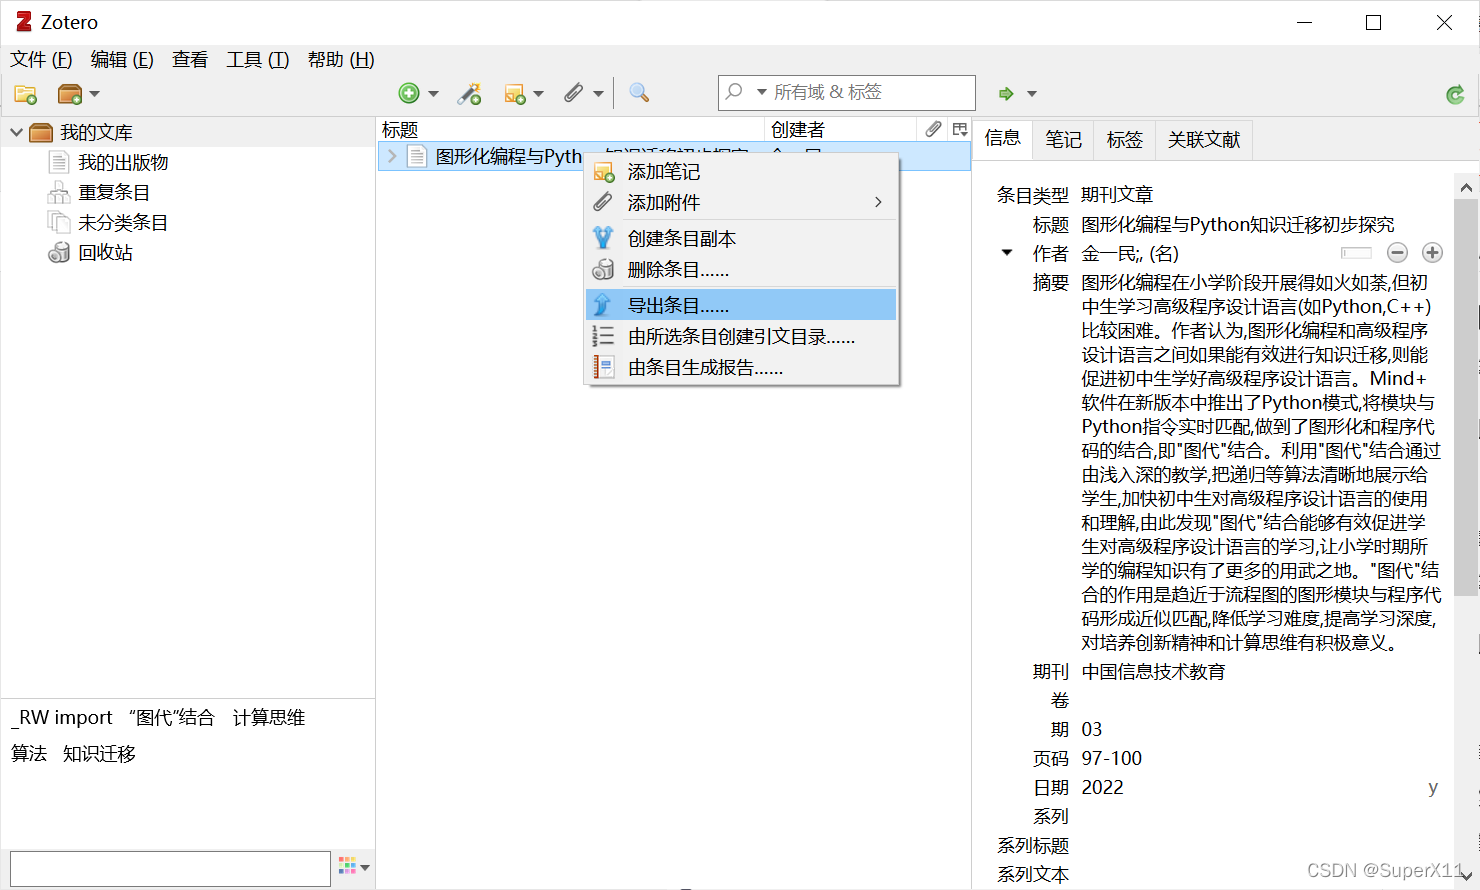The height and width of the screenshot is (890, 1480).
Task: Select 重复条目 in the library tree
Action: 114,192
